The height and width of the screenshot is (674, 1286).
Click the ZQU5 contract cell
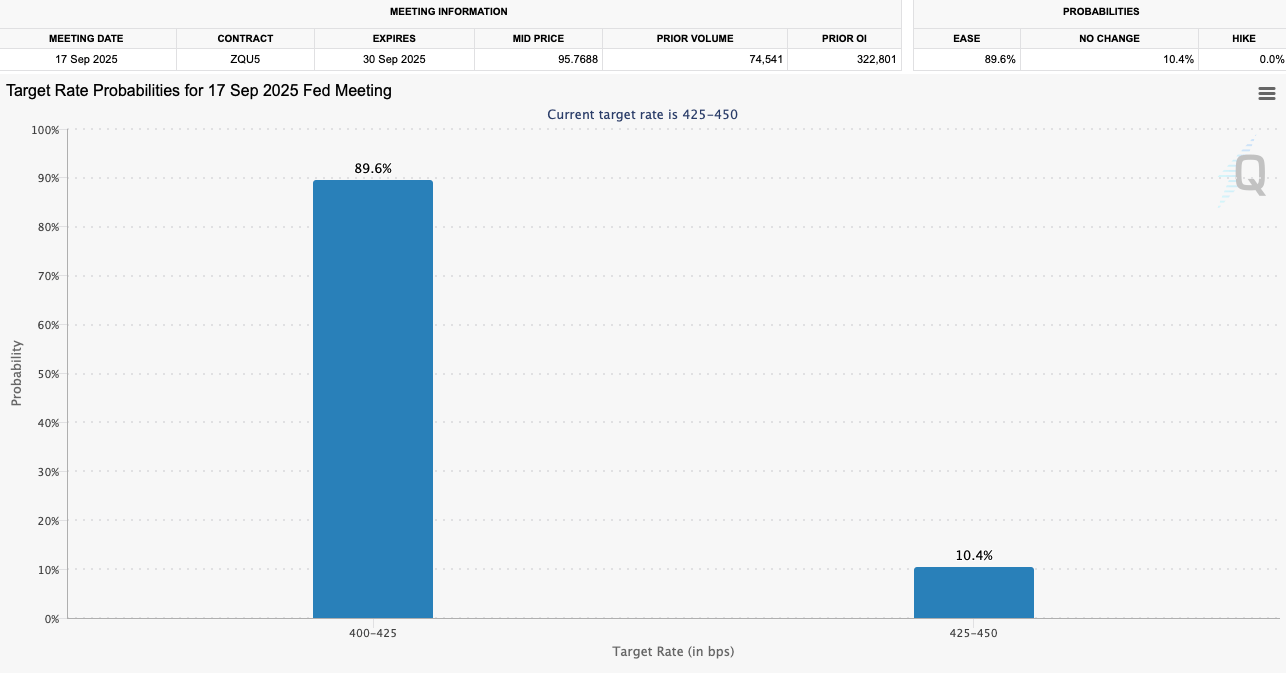(x=245, y=59)
